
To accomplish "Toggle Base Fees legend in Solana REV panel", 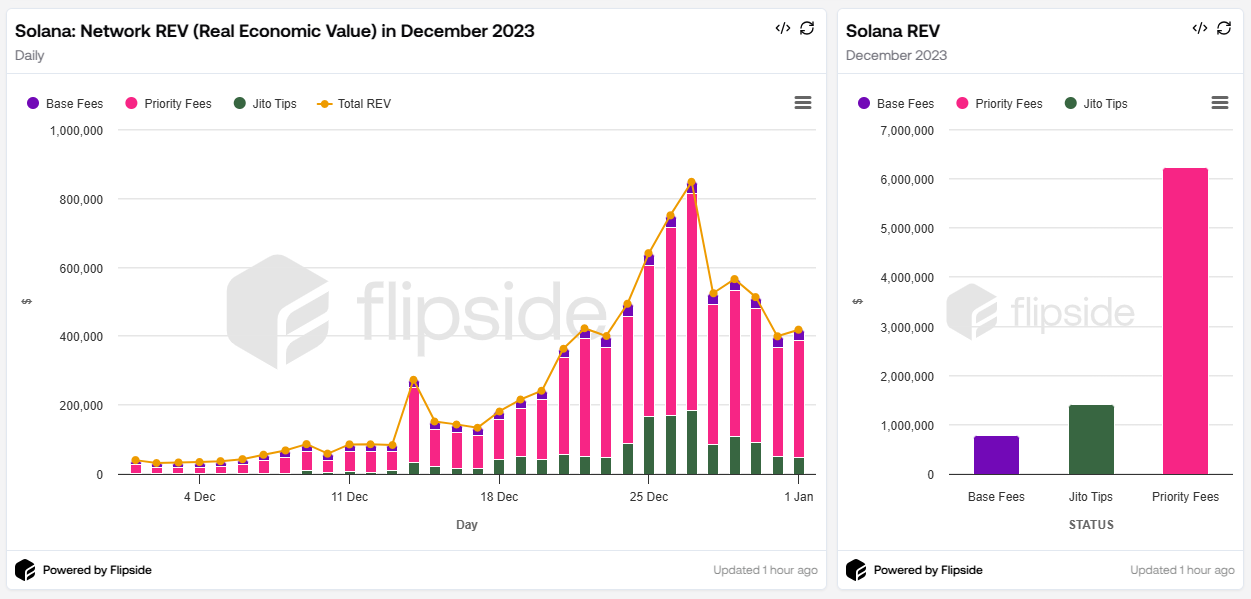I will [896, 104].
